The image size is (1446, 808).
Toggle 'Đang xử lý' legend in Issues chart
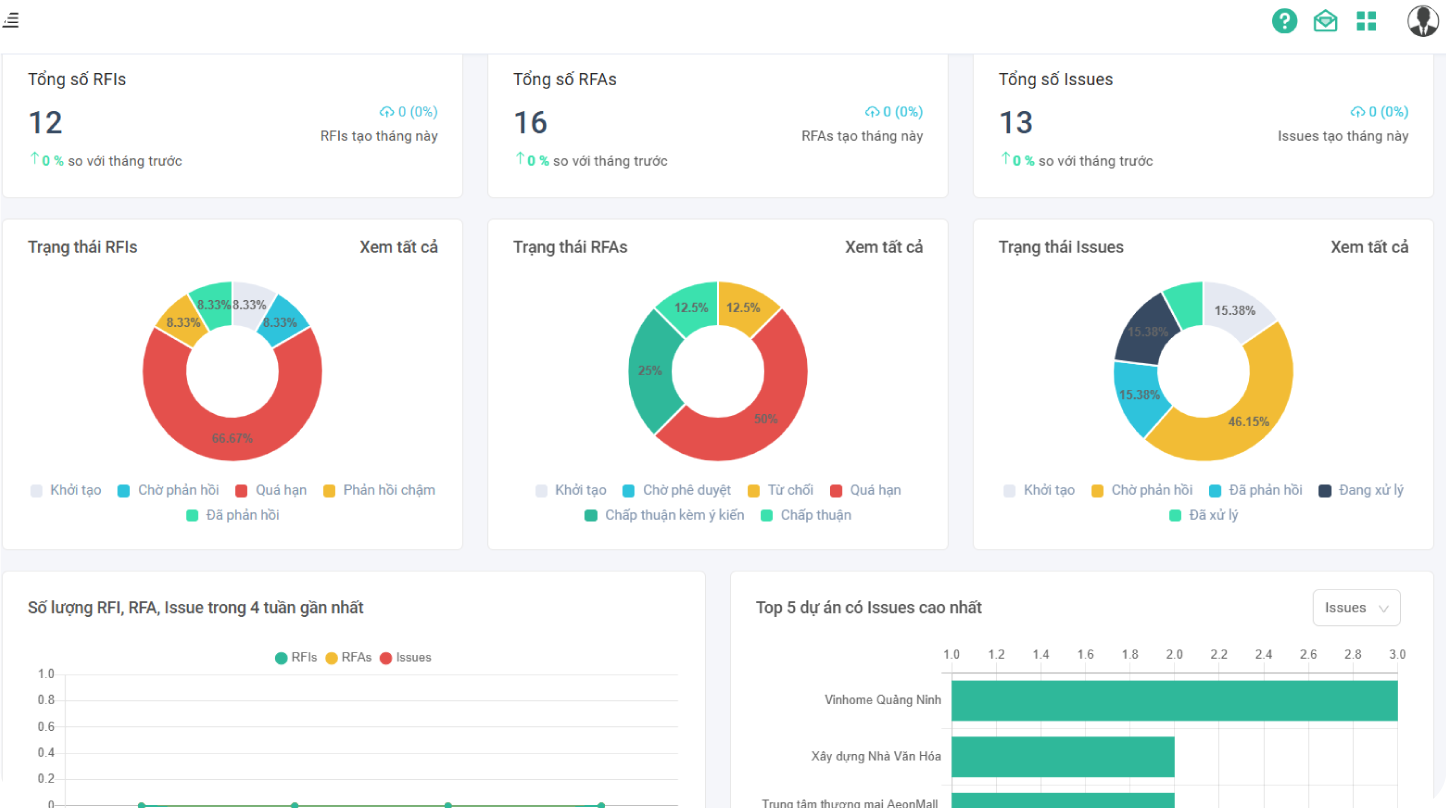pyautogui.click(x=1361, y=490)
